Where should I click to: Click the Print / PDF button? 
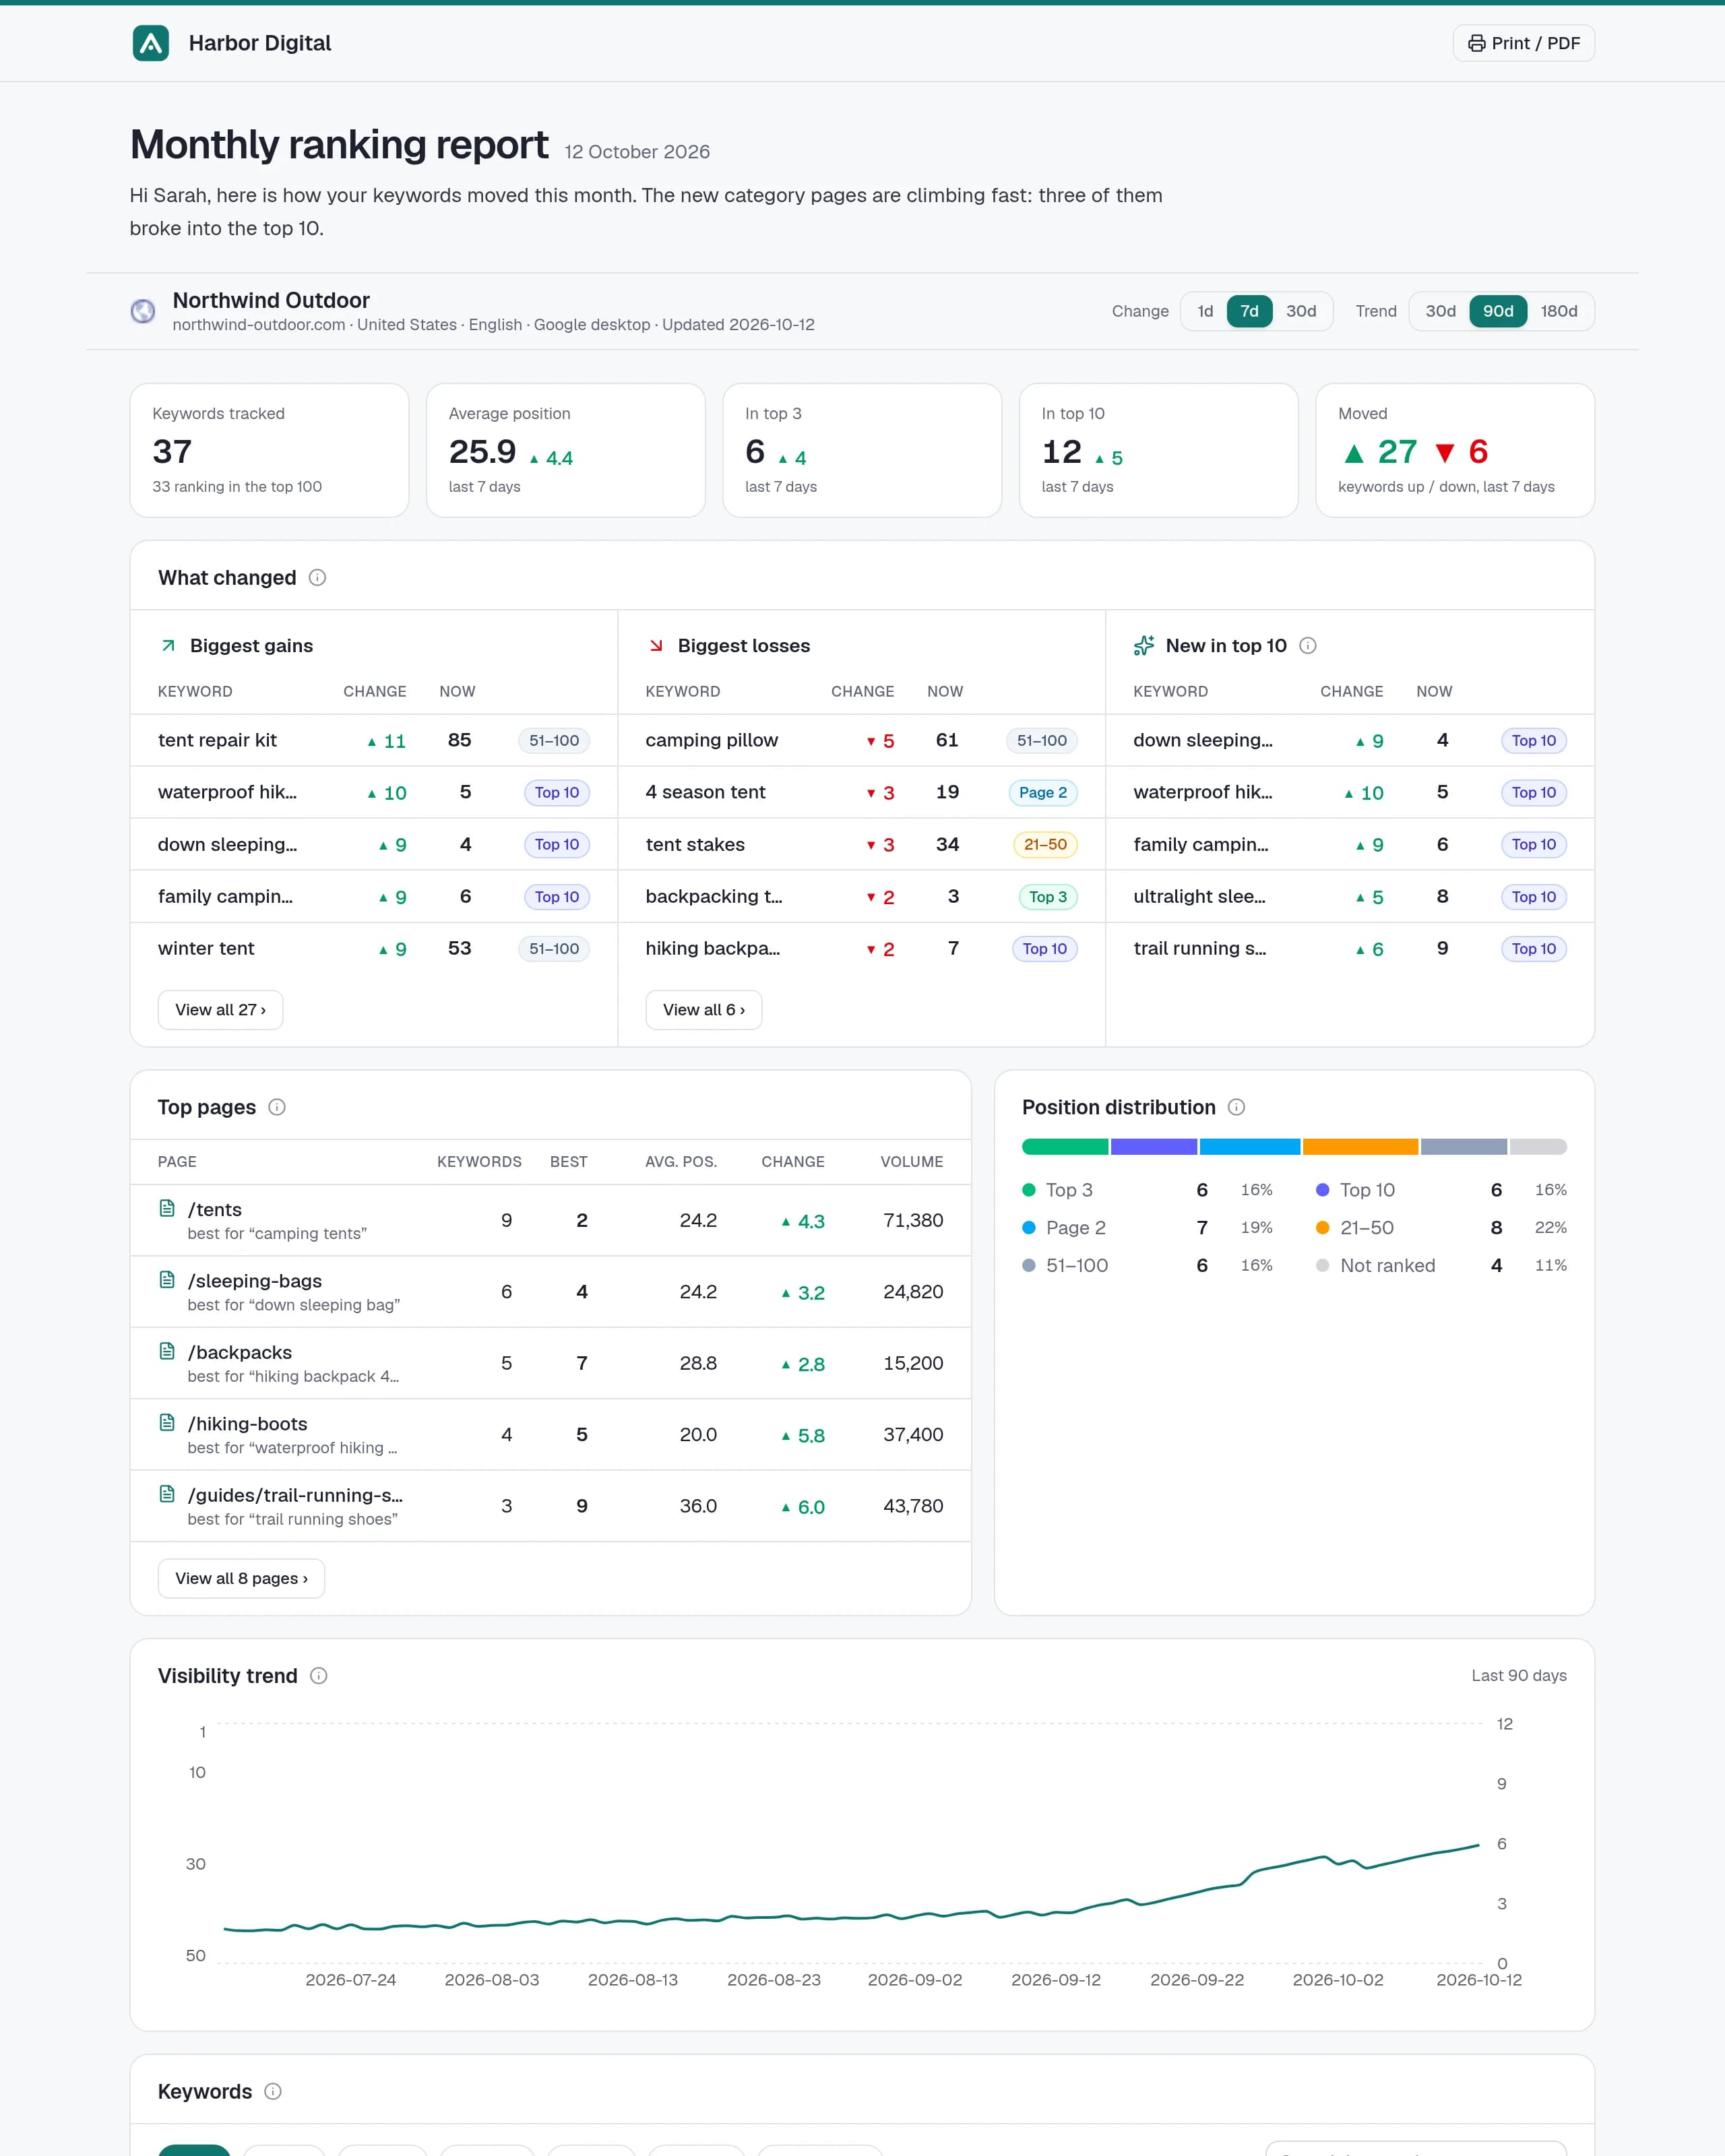point(1524,43)
